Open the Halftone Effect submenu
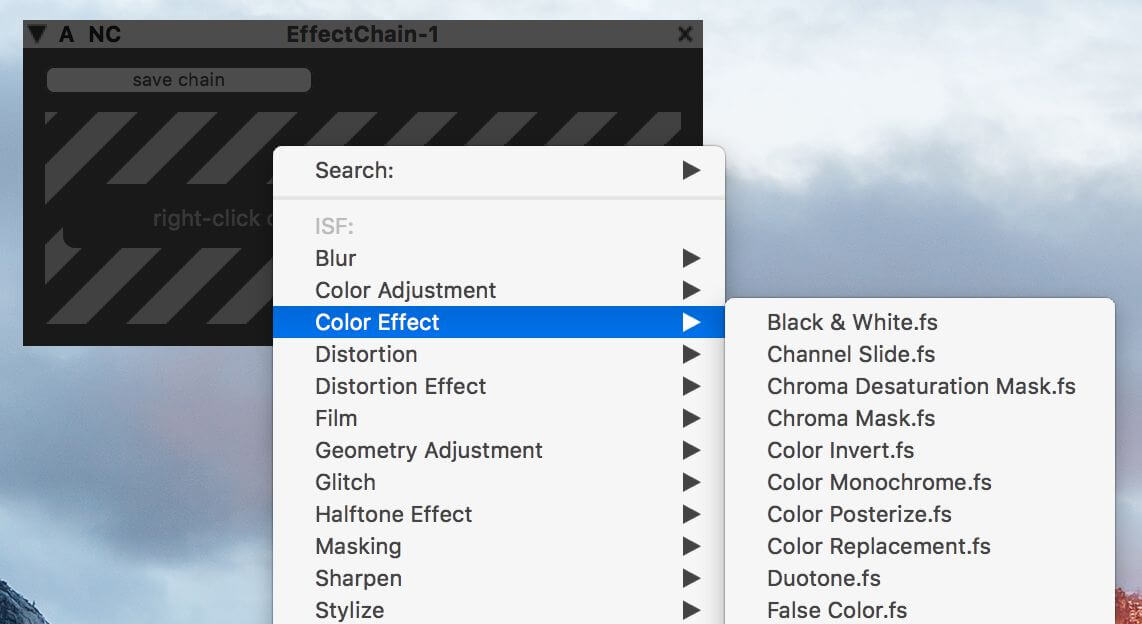 click(499, 514)
